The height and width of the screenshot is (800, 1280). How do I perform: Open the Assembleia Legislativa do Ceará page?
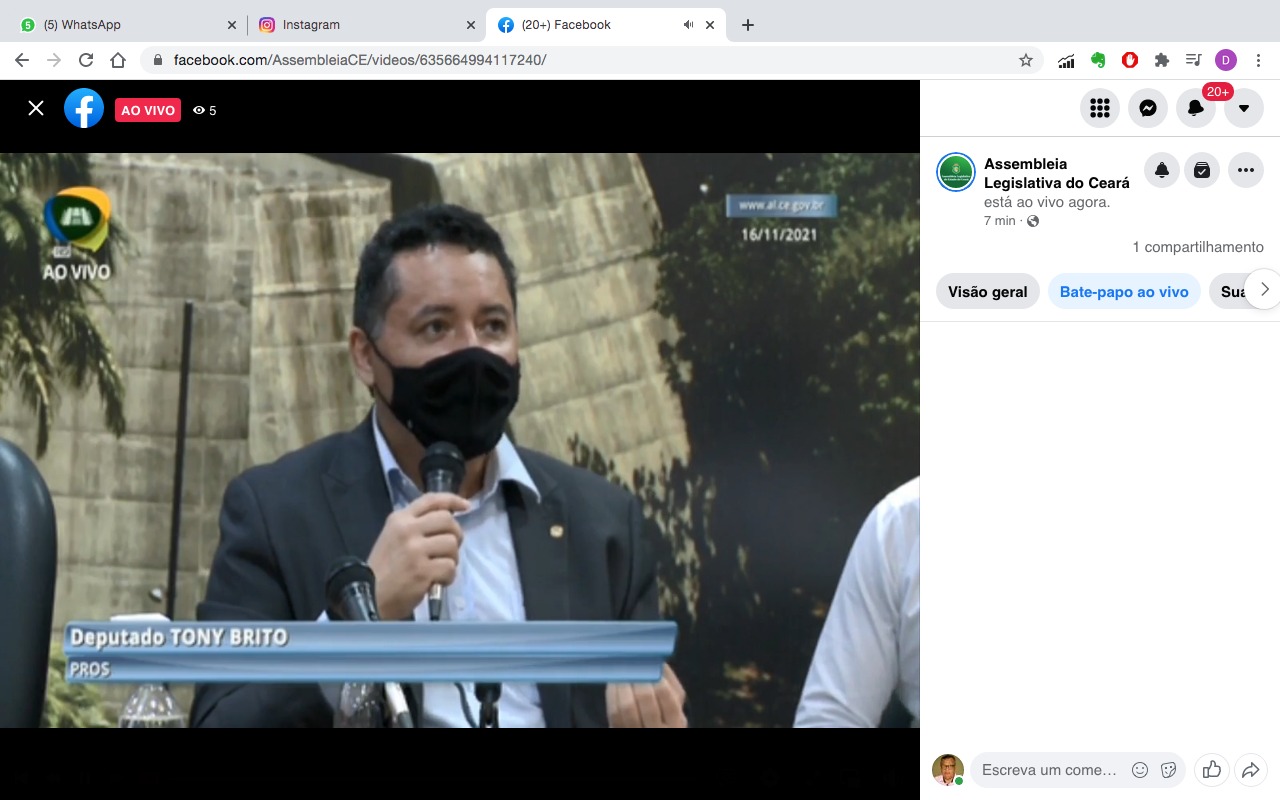1056,173
